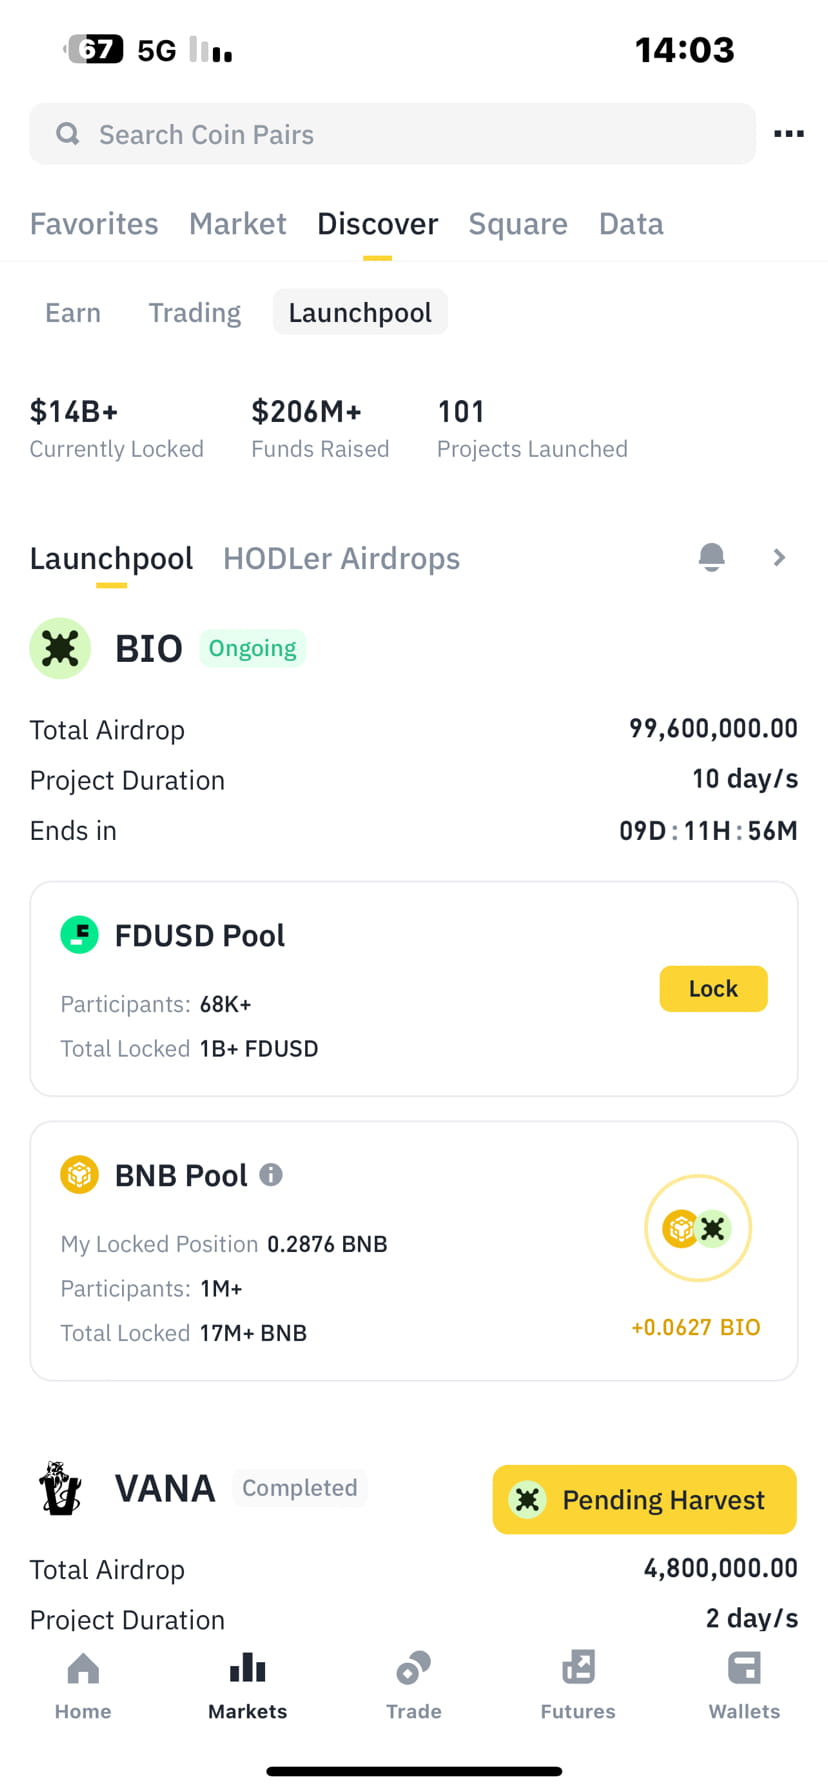Tap the BNB Pool info icon
The image size is (828, 1792).
tap(271, 1174)
